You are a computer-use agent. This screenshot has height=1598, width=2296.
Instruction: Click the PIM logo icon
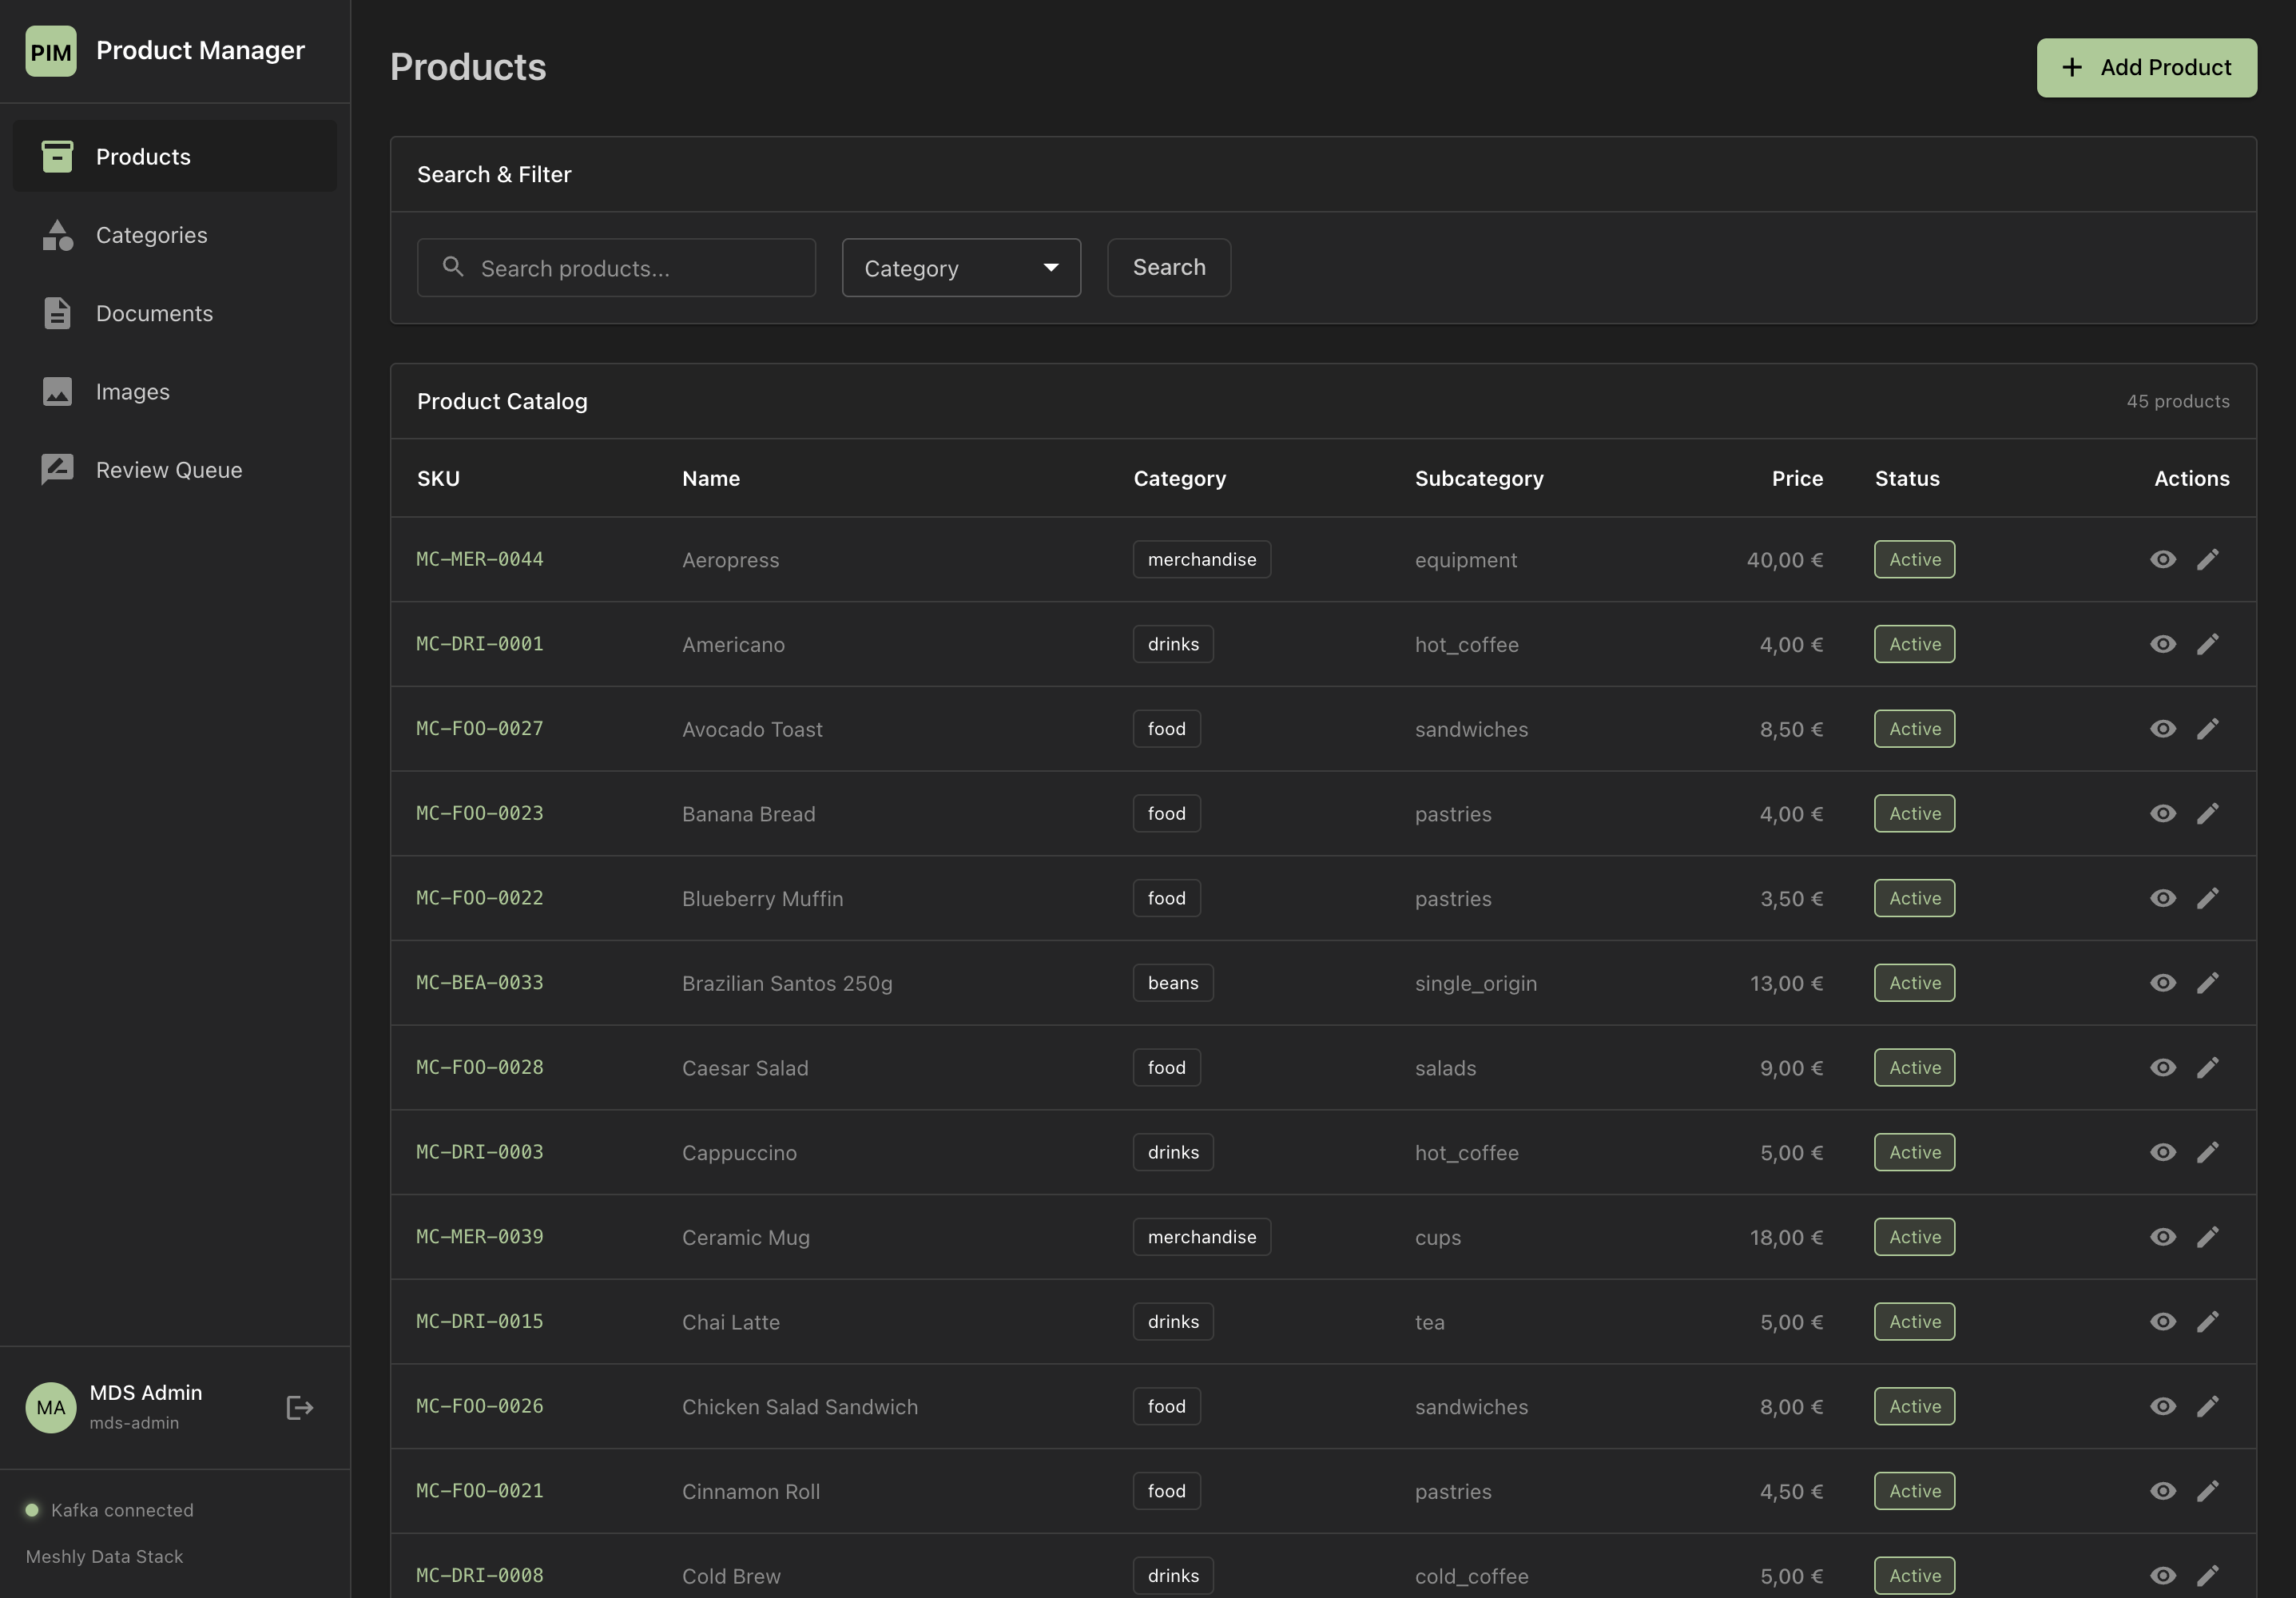click(x=51, y=51)
